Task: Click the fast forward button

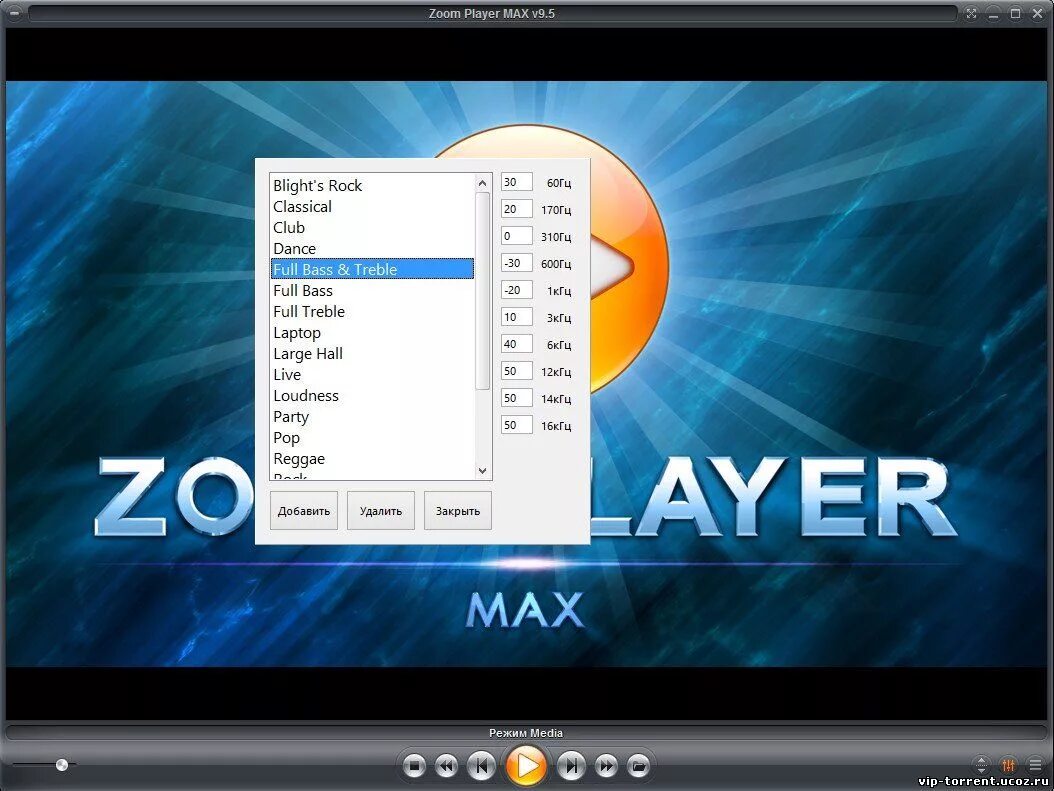Action: (x=606, y=765)
